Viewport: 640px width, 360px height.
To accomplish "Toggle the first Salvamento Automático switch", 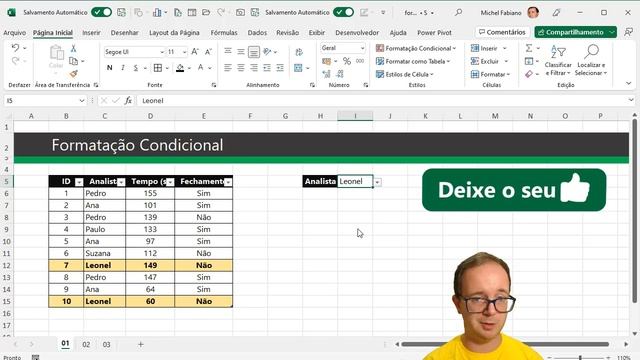I will click(102, 12).
